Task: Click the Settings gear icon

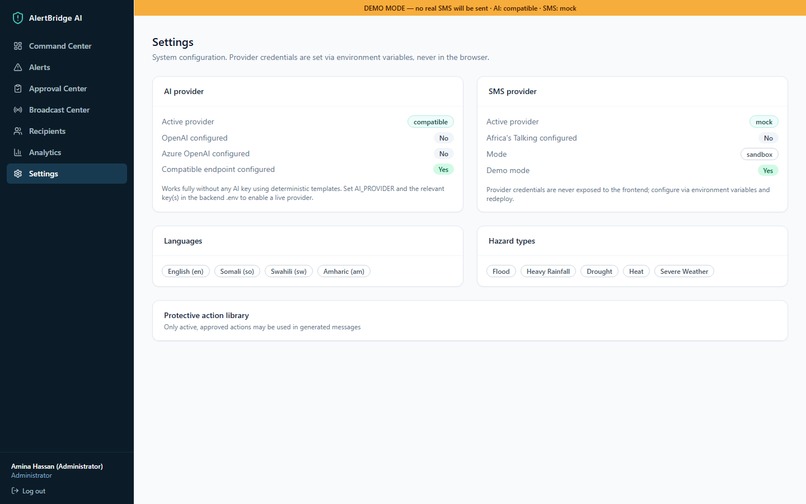Action: coord(18,174)
